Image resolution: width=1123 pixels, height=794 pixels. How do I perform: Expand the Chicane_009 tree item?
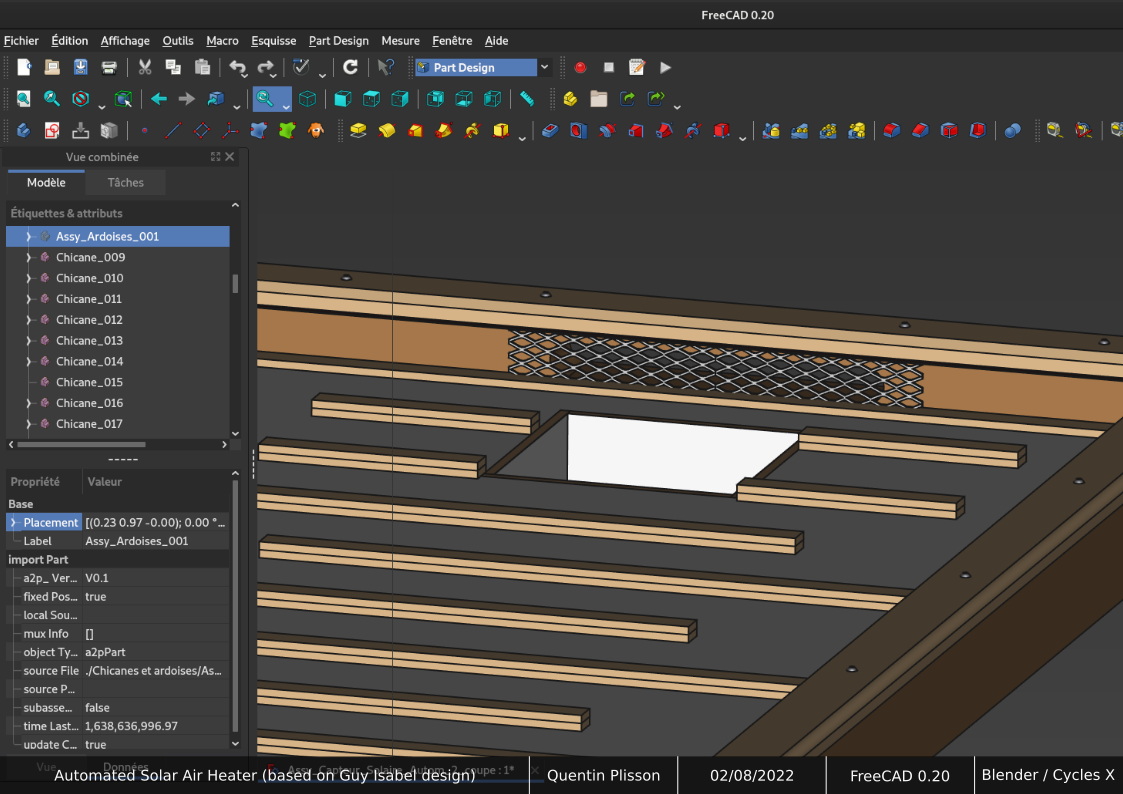pos(29,257)
